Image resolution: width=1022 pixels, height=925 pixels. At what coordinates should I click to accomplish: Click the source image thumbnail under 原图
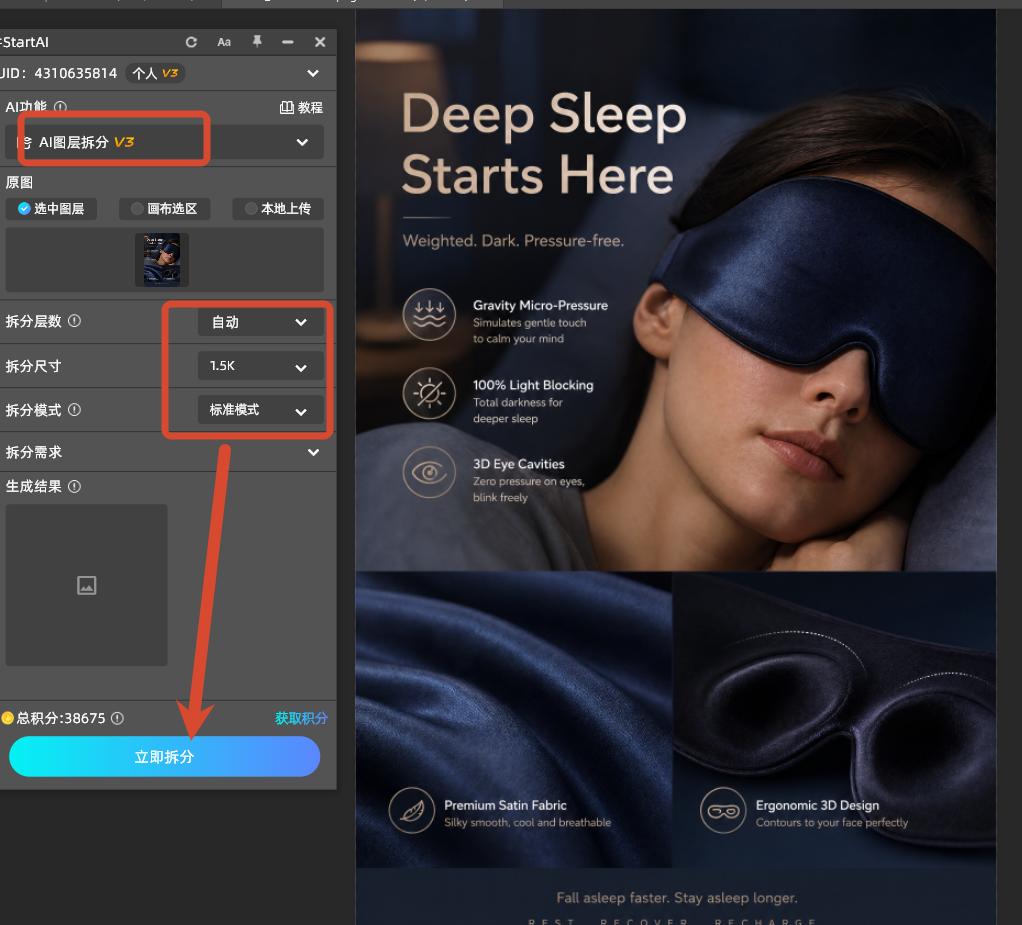click(162, 259)
